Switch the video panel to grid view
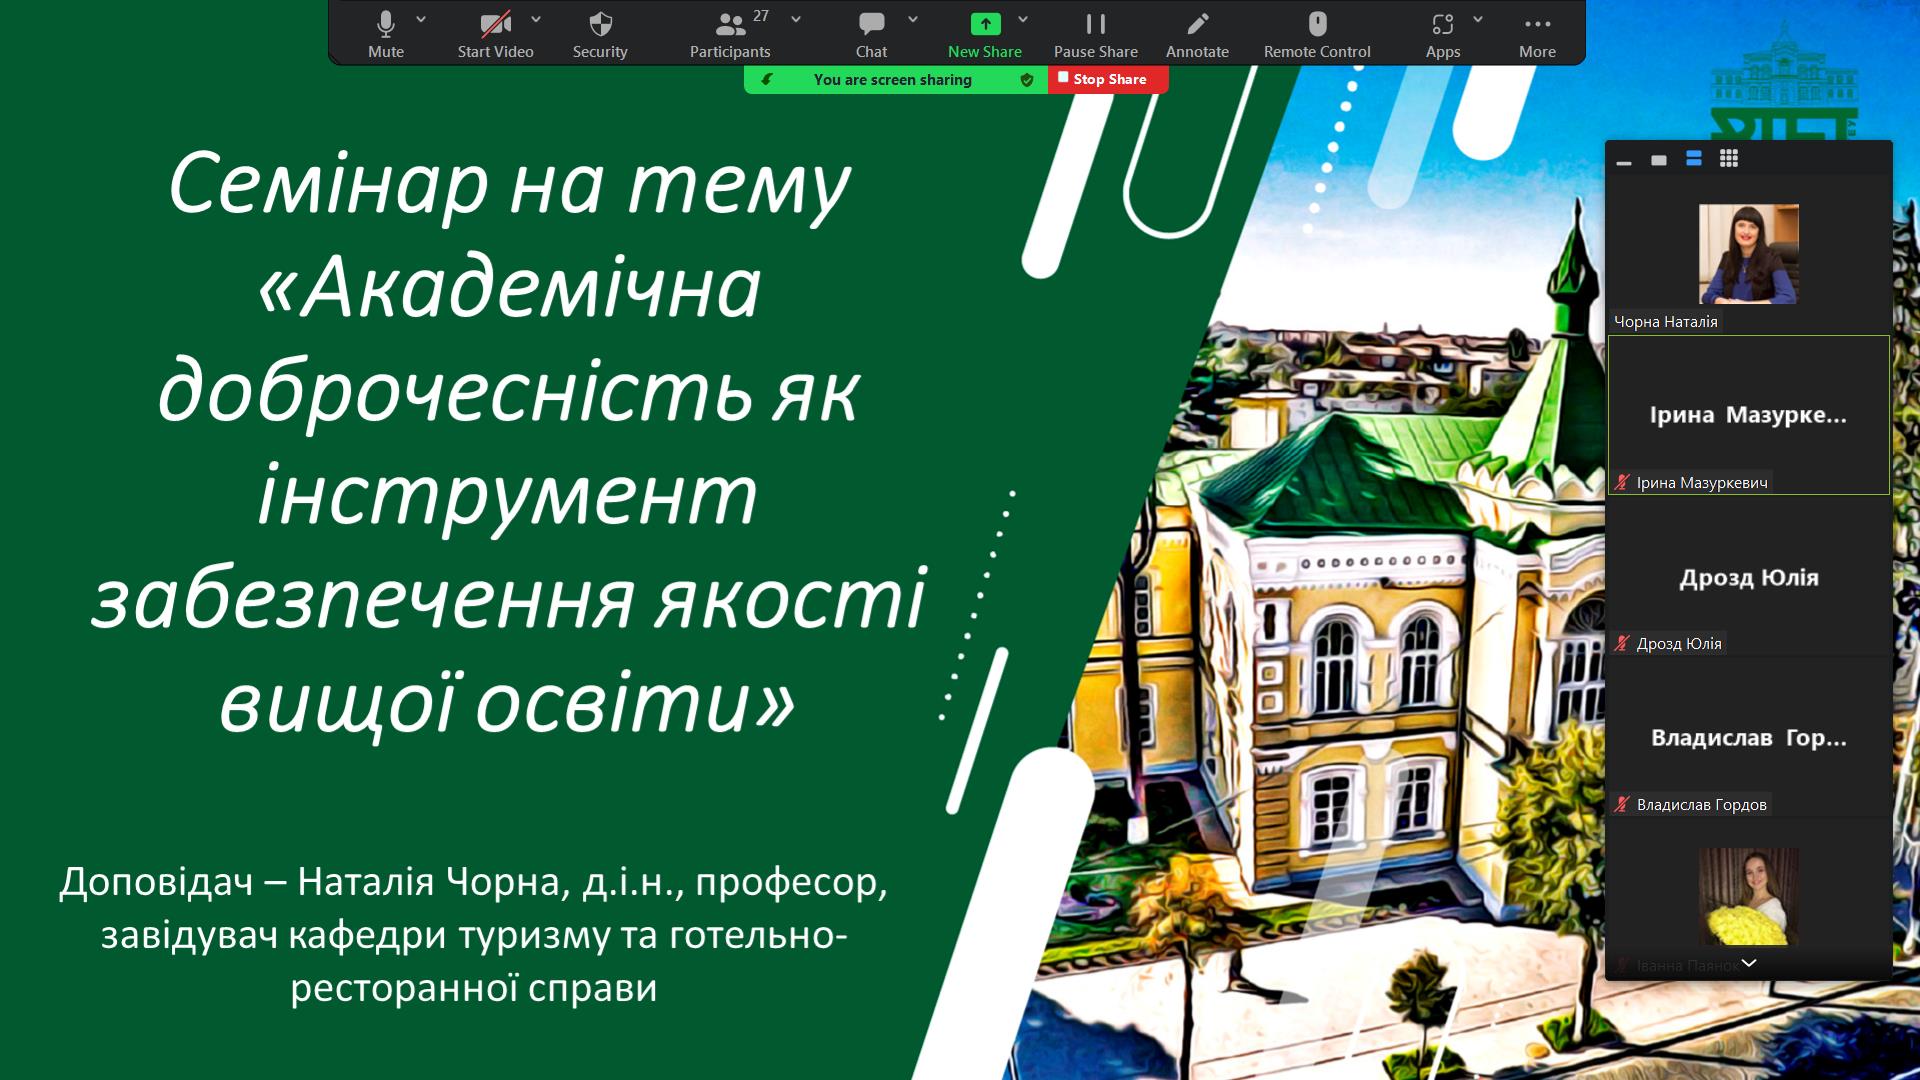 click(1729, 158)
